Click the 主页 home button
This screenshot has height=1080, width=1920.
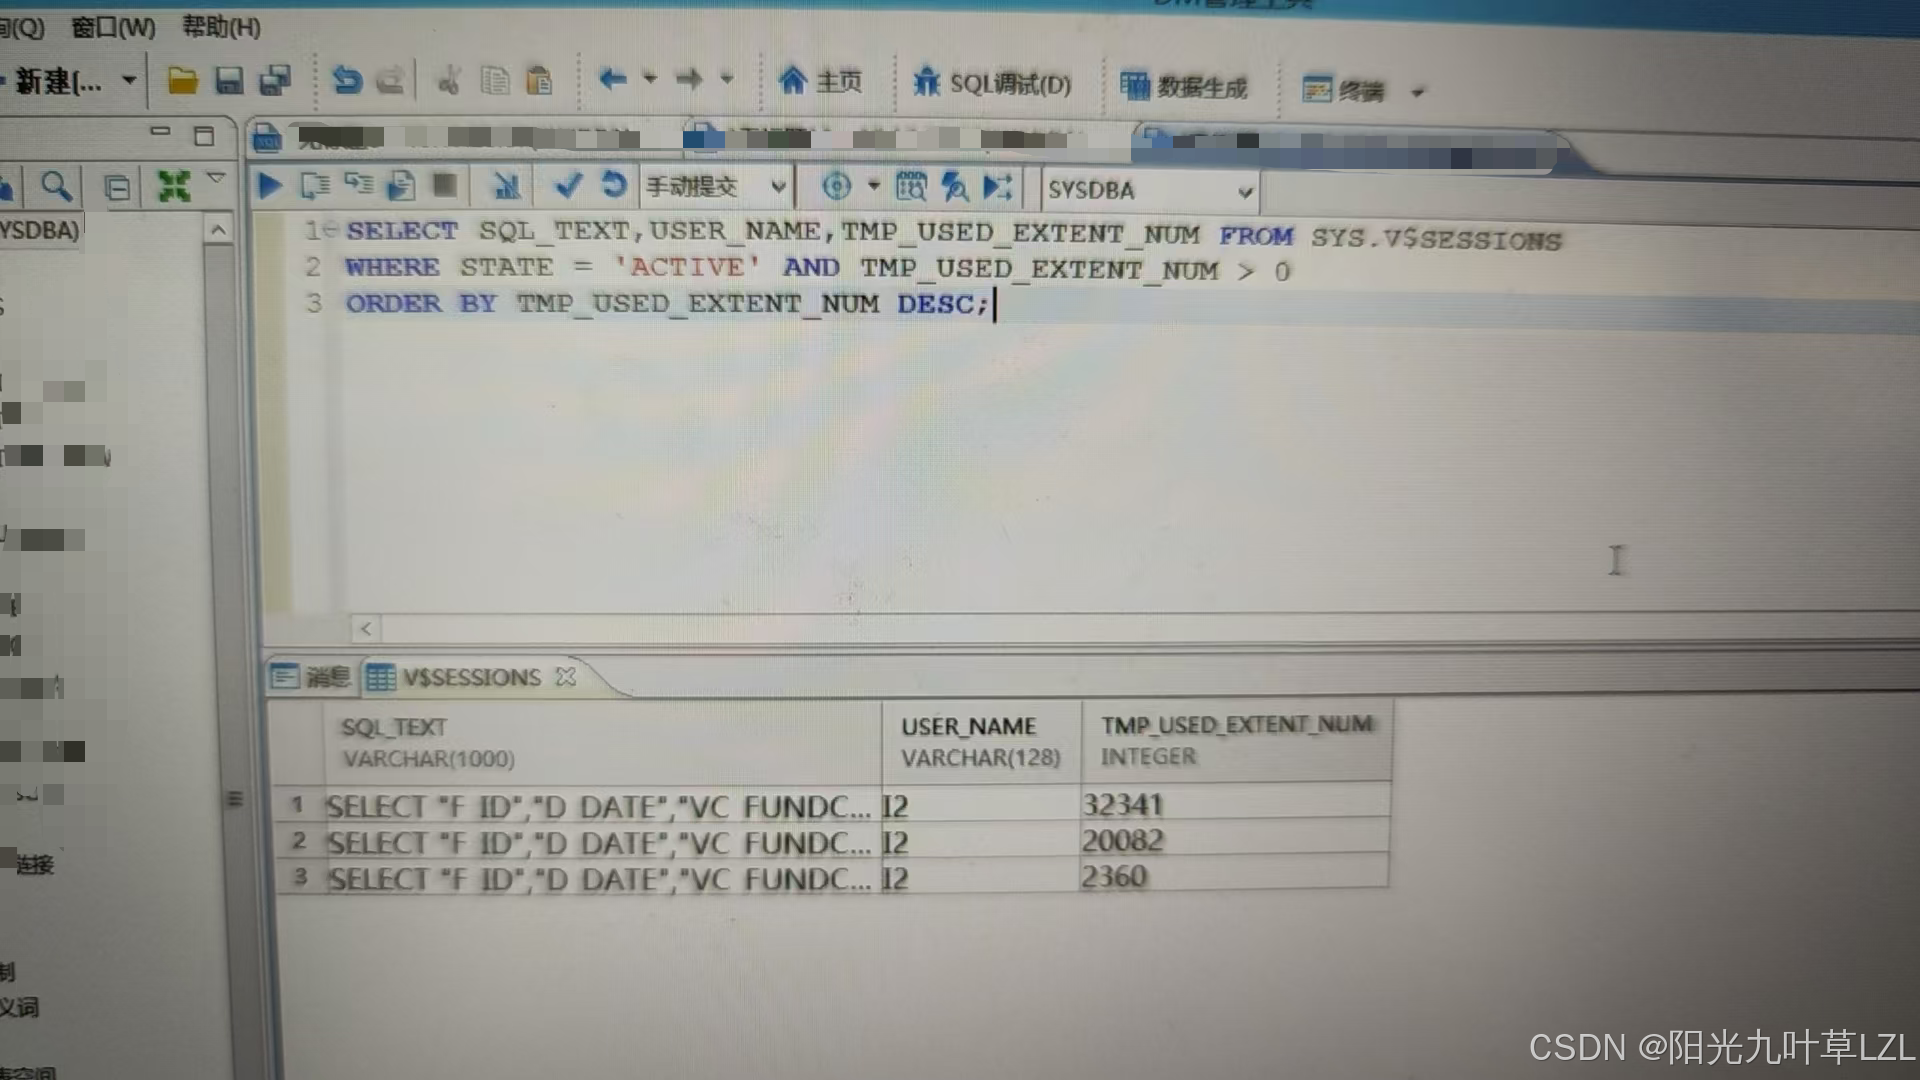(820, 81)
